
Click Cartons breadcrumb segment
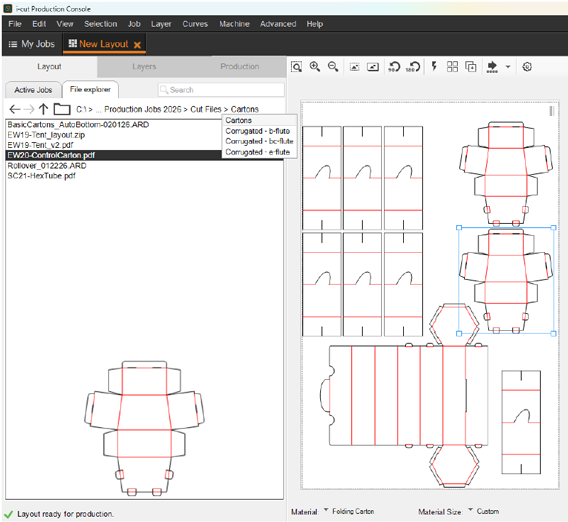(x=245, y=109)
